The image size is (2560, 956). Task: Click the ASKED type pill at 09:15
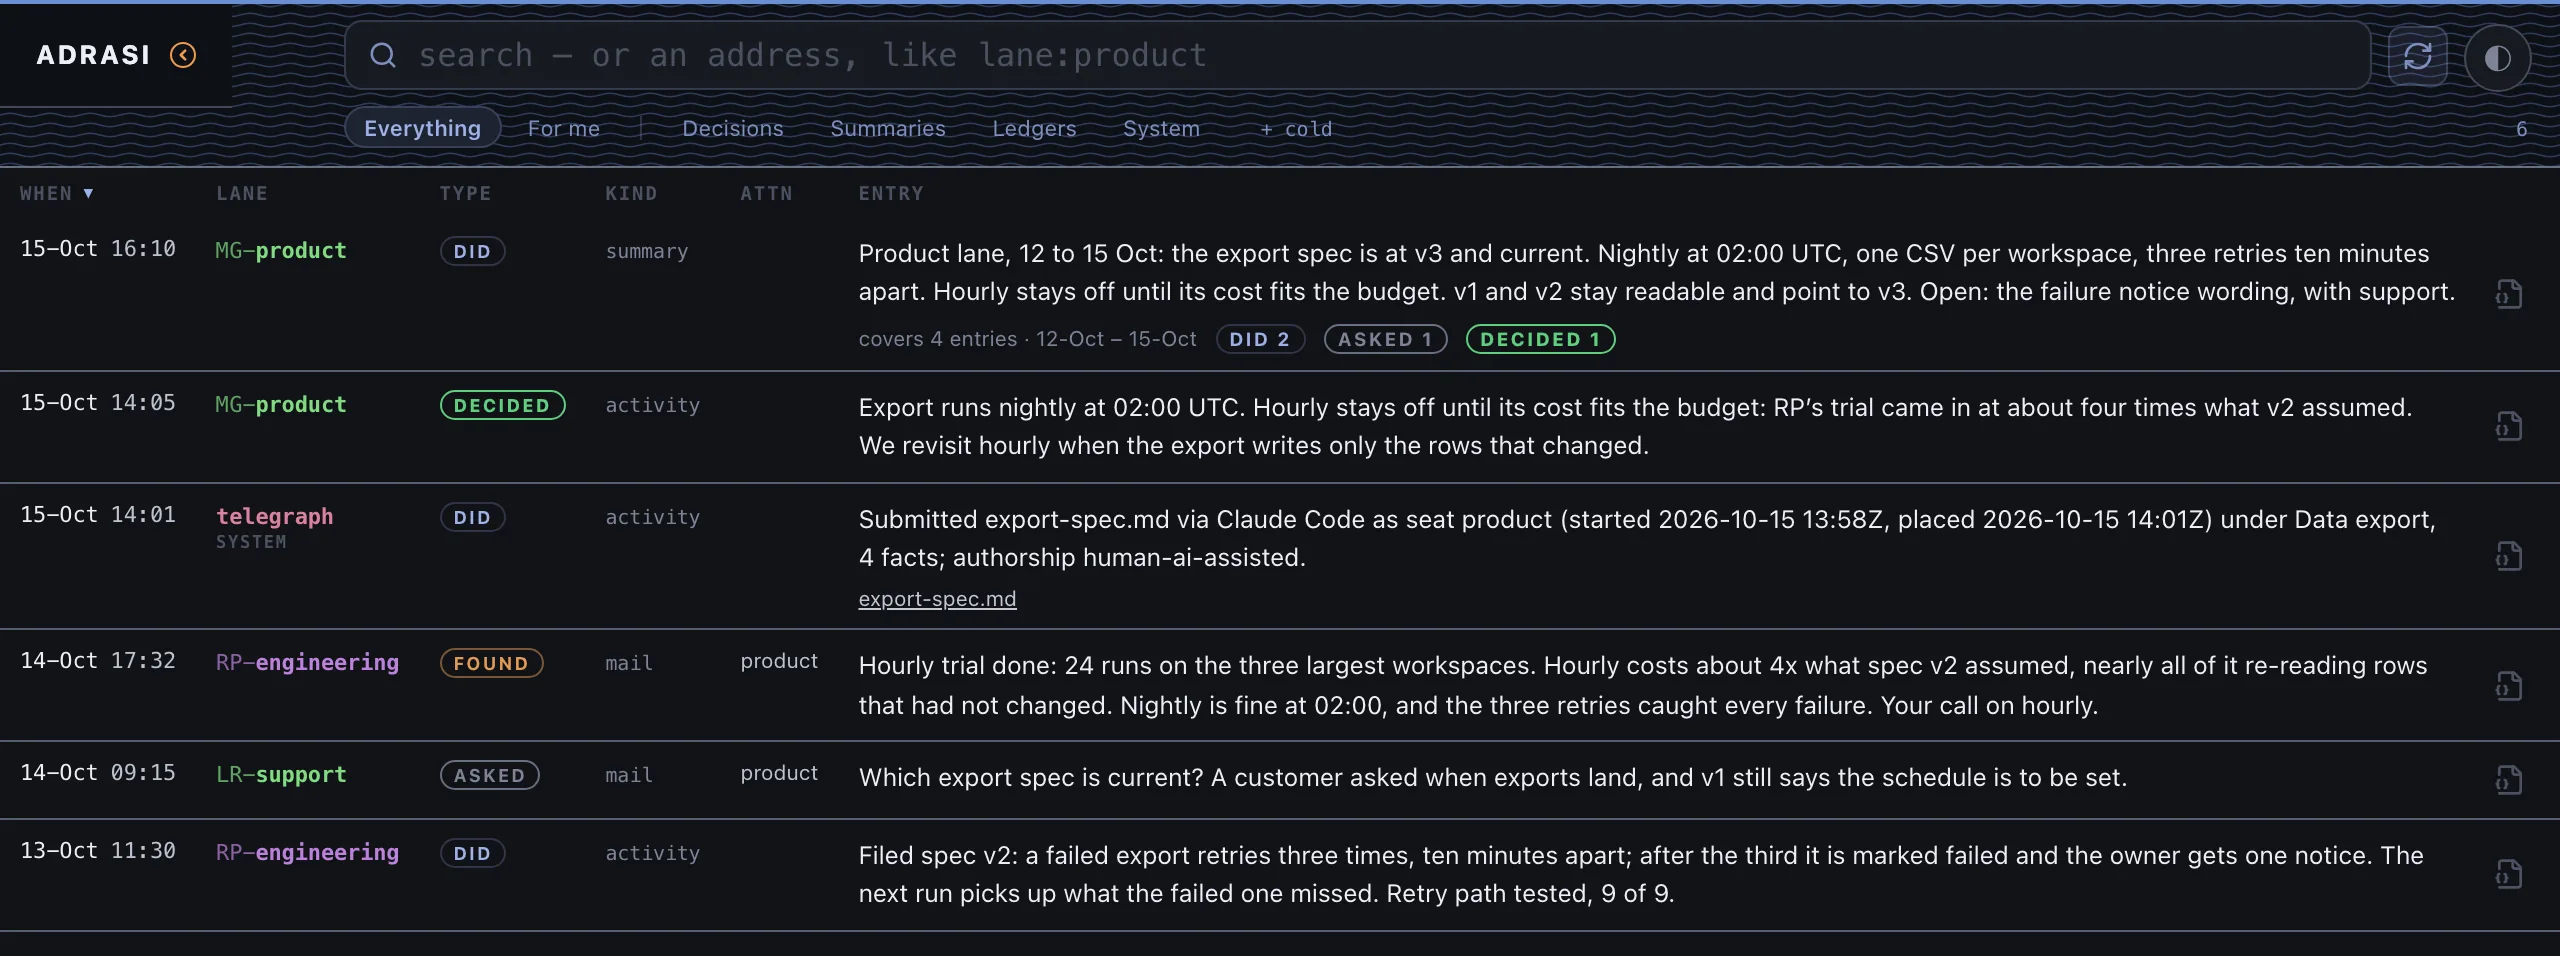(x=489, y=775)
